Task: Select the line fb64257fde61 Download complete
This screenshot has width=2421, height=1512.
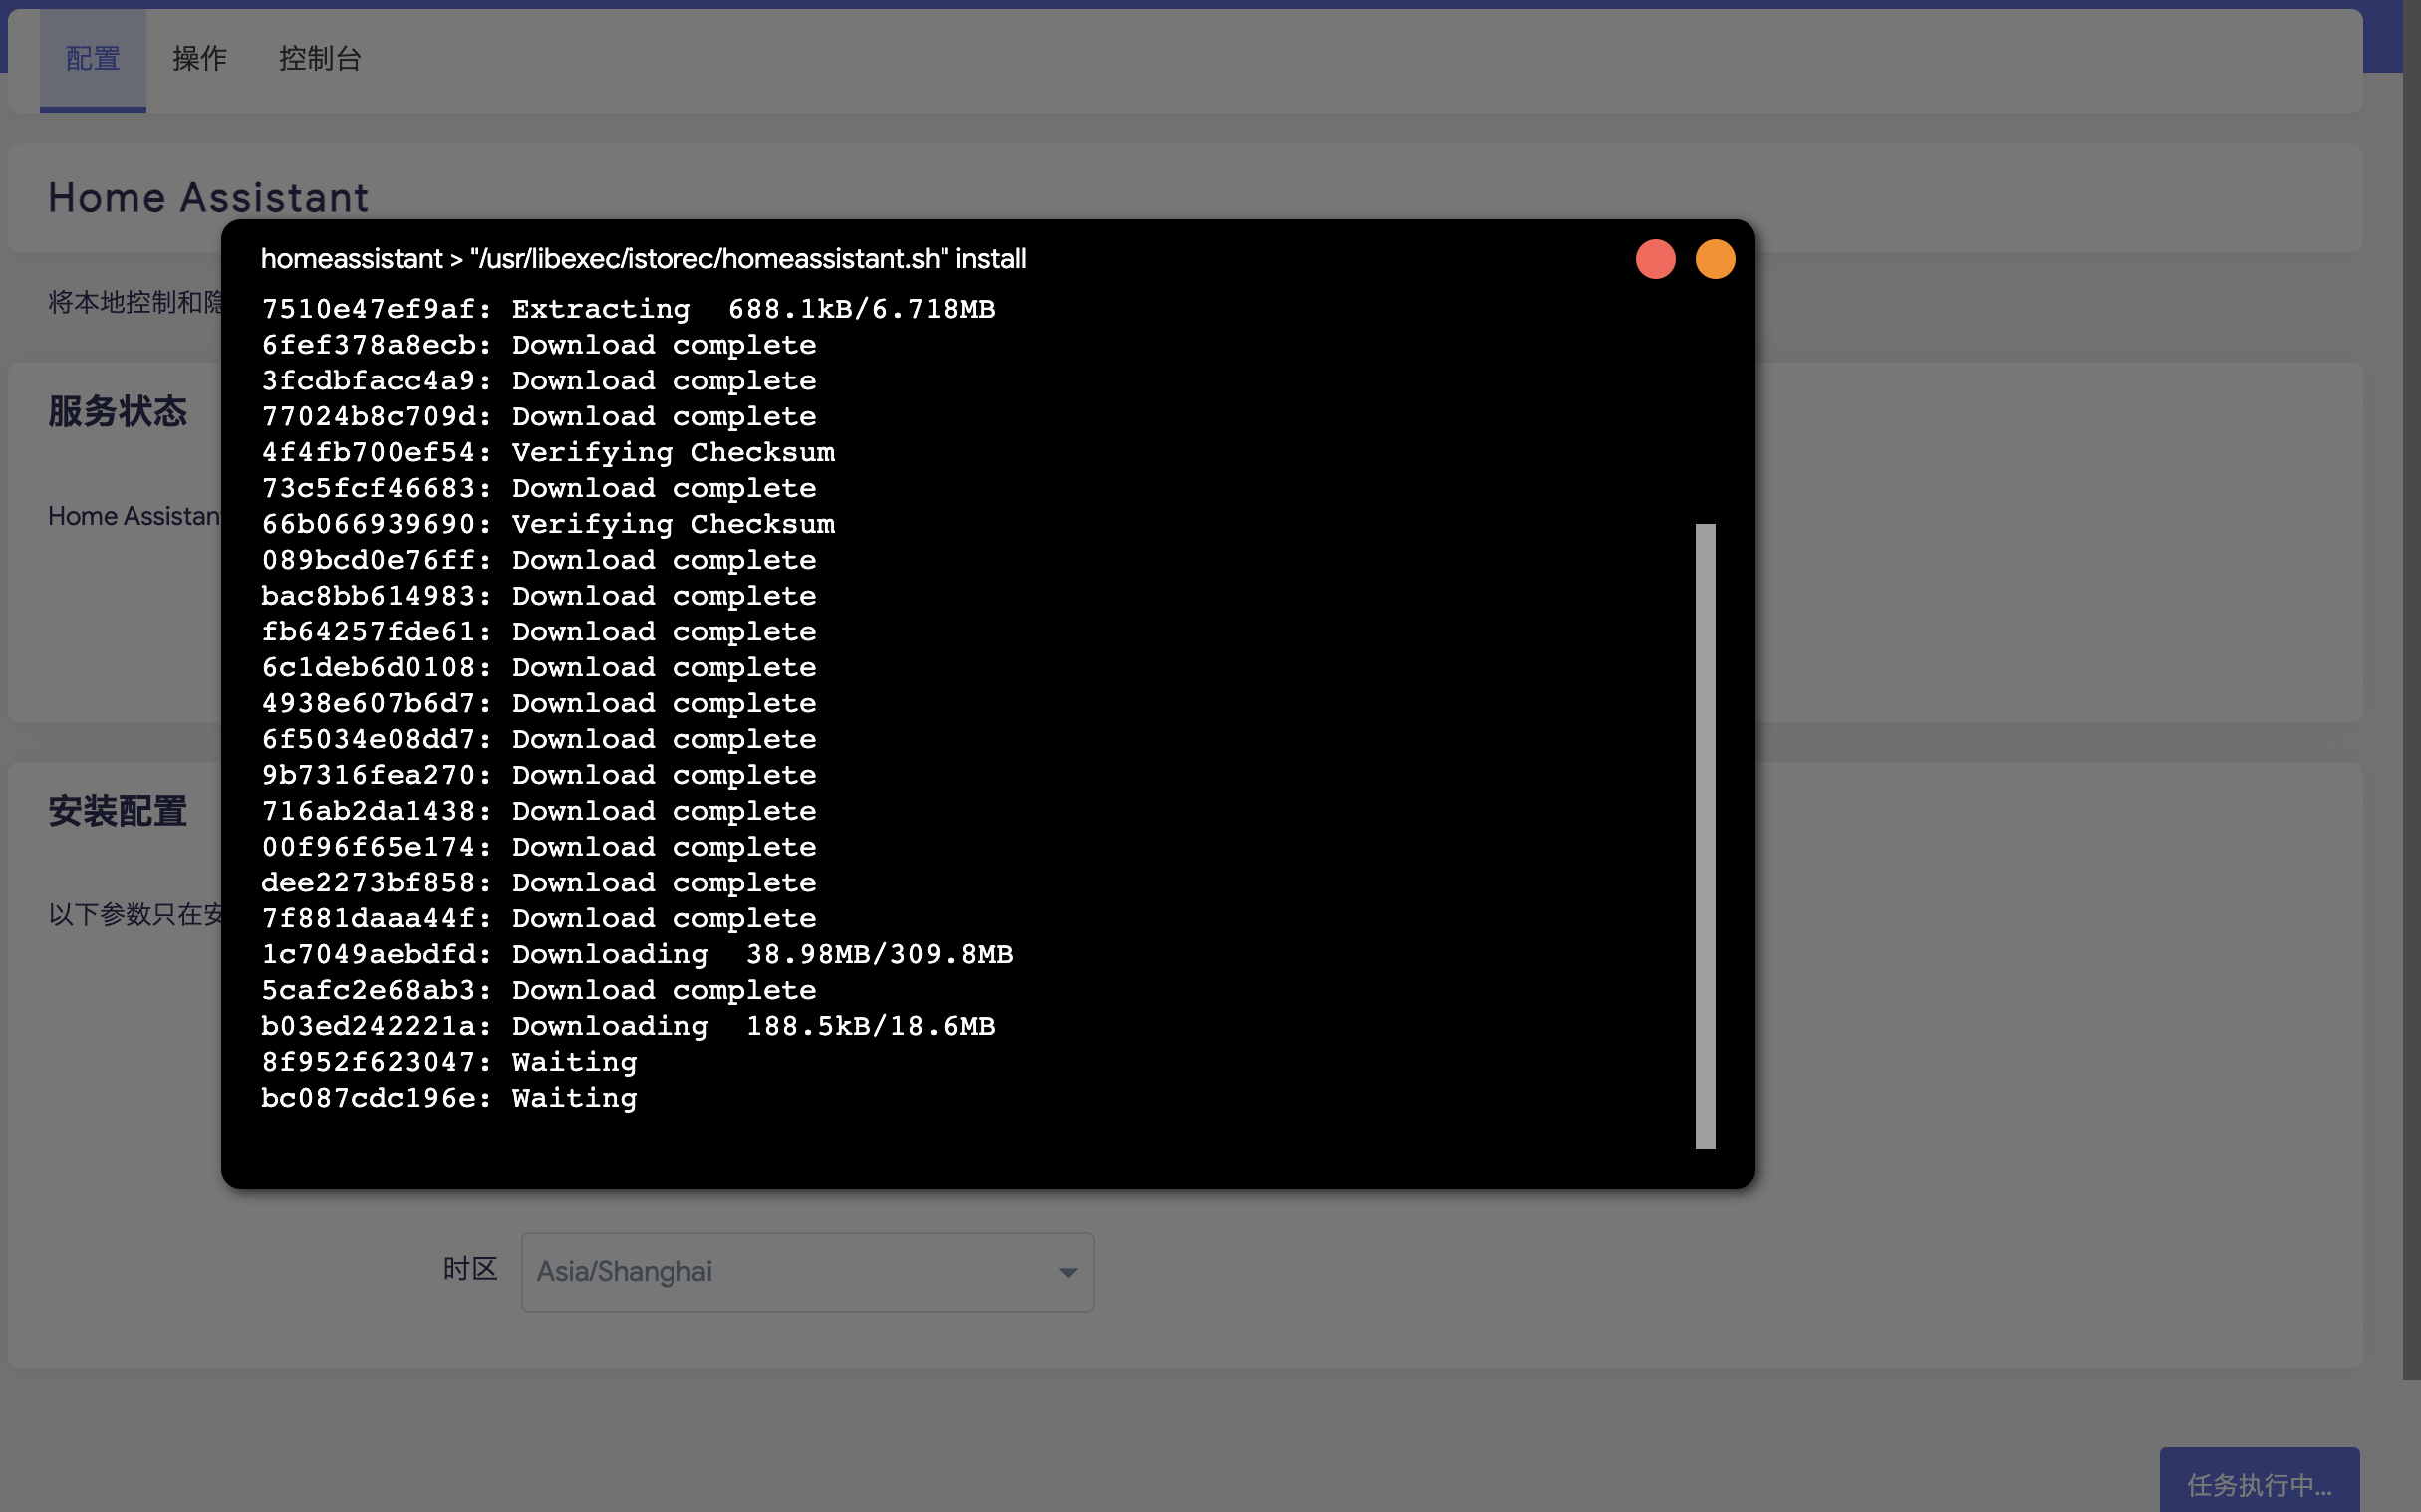Action: 538,632
